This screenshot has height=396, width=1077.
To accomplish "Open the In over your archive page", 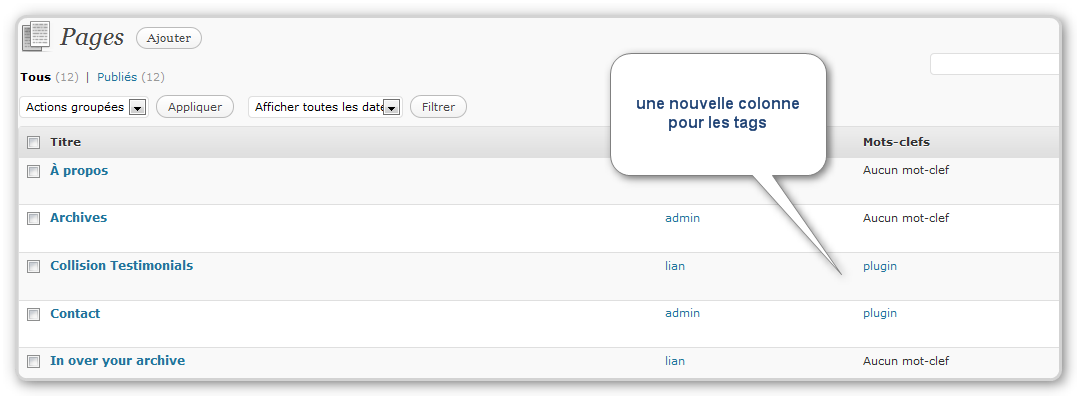I will tap(117, 360).
